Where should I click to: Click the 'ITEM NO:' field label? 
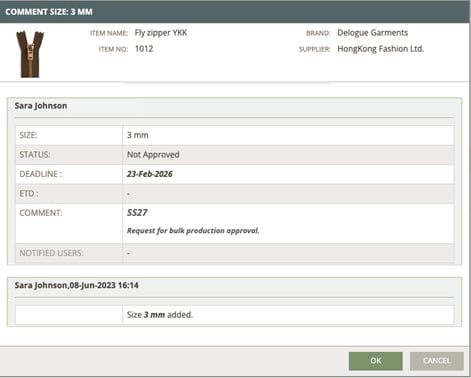(113, 49)
